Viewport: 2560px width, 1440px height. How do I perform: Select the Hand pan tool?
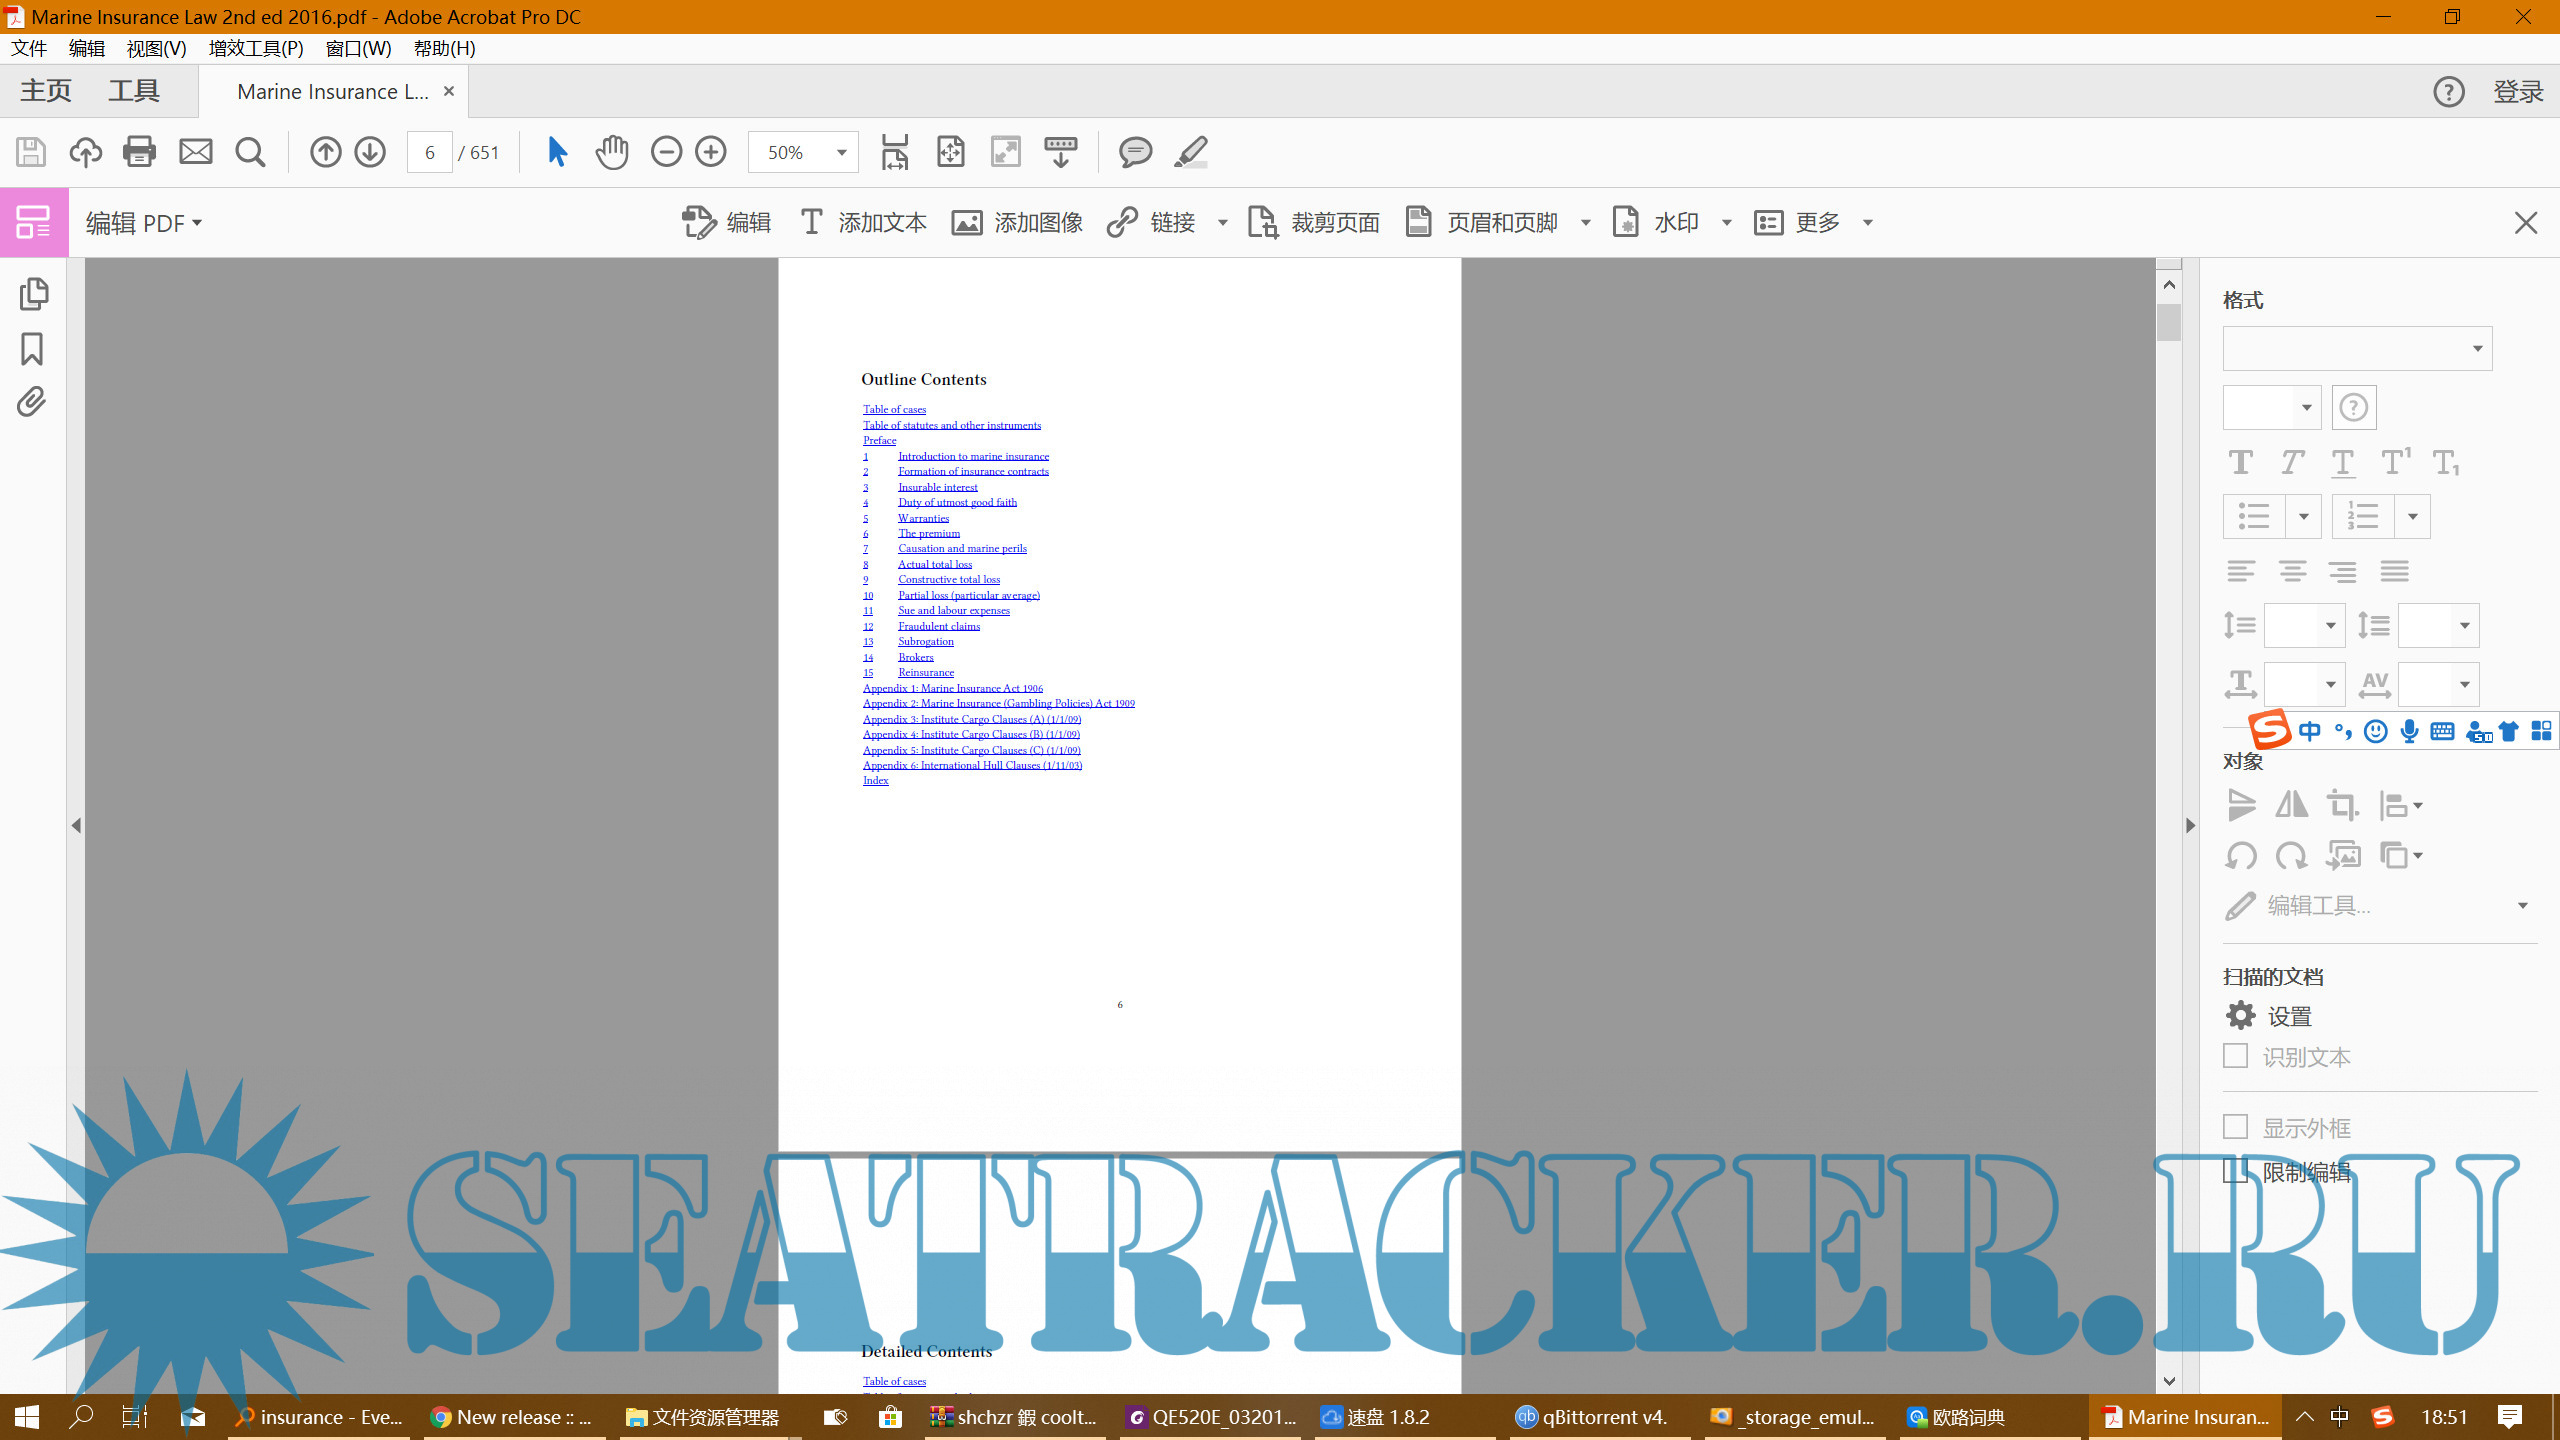[x=611, y=152]
